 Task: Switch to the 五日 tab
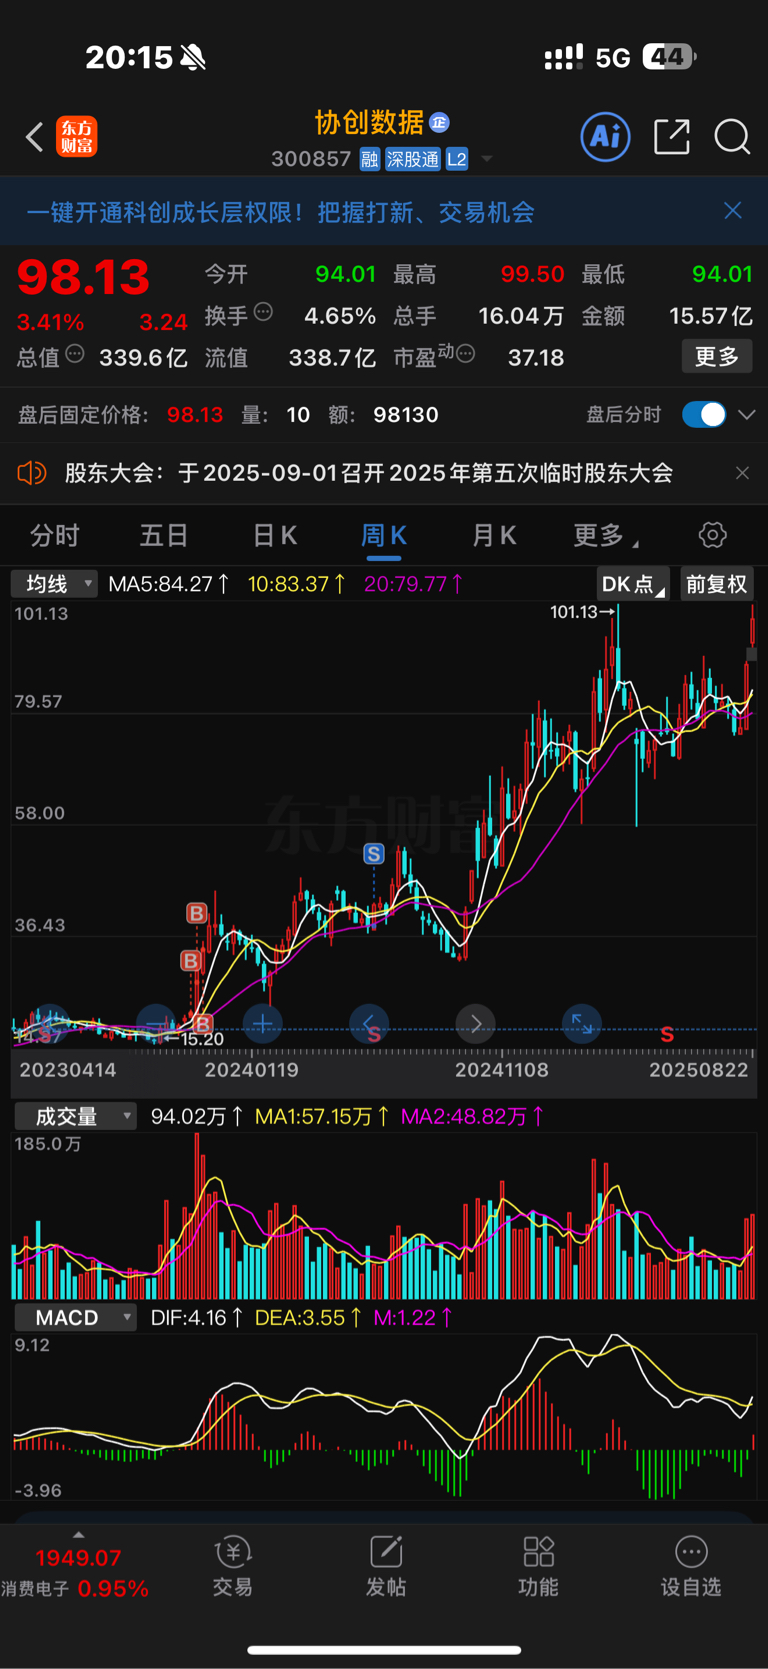[x=164, y=536]
